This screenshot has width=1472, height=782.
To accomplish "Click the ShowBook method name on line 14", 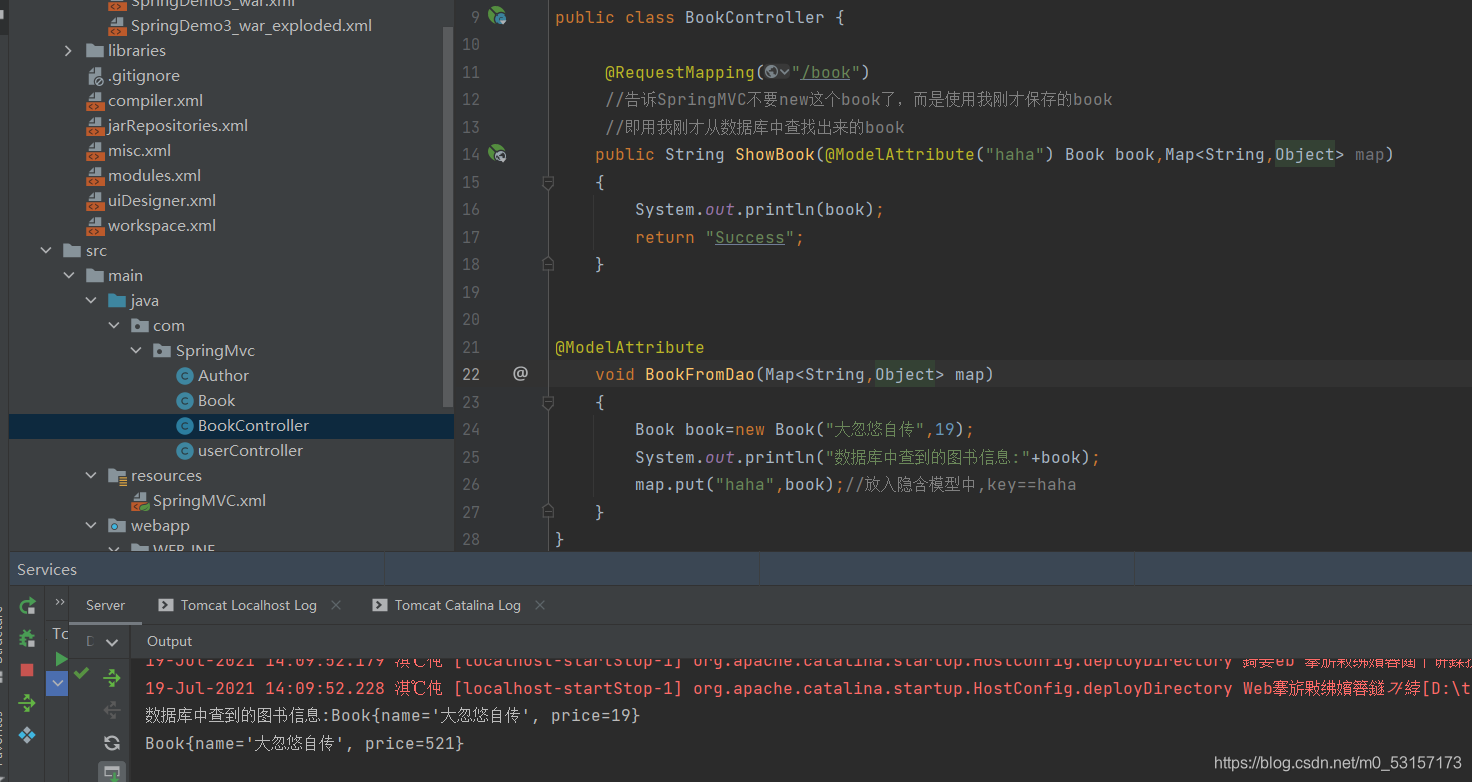I will [775, 154].
